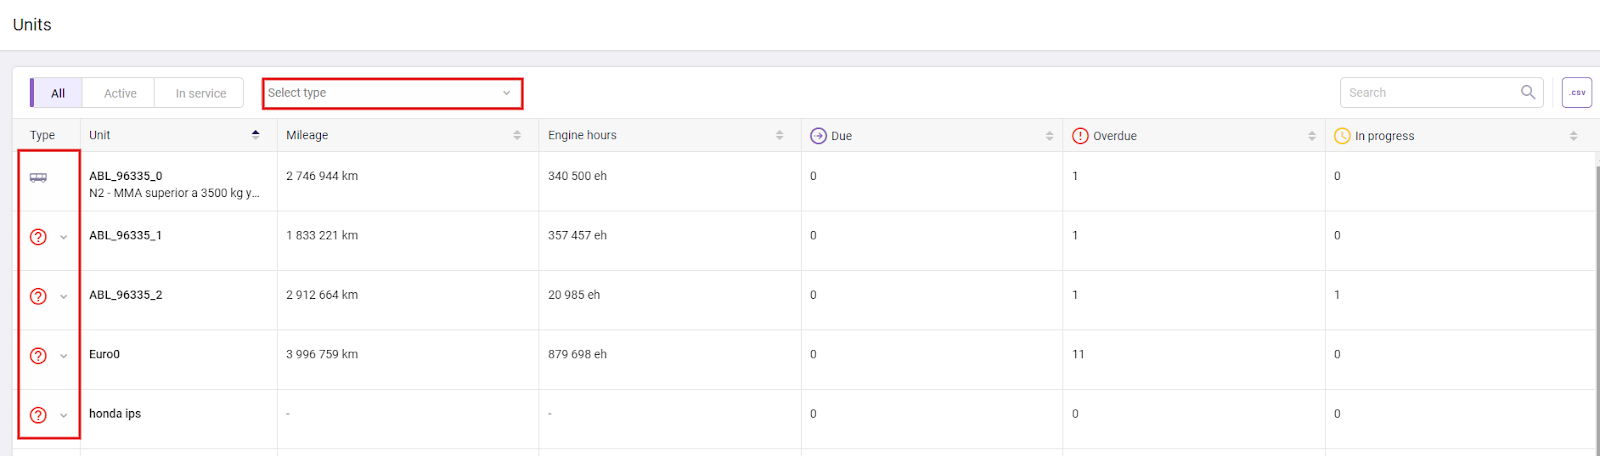The width and height of the screenshot is (1600, 456).
Task: Sort table by Engine hours column
Action: click(779, 135)
